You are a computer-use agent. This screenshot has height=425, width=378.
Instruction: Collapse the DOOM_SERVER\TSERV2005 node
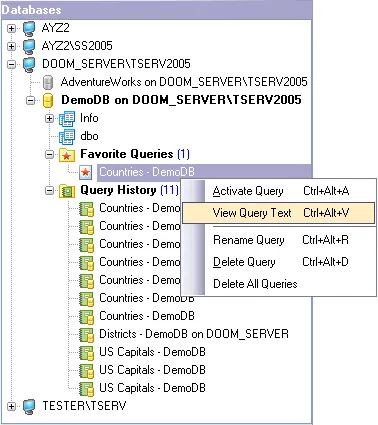(x=11, y=64)
